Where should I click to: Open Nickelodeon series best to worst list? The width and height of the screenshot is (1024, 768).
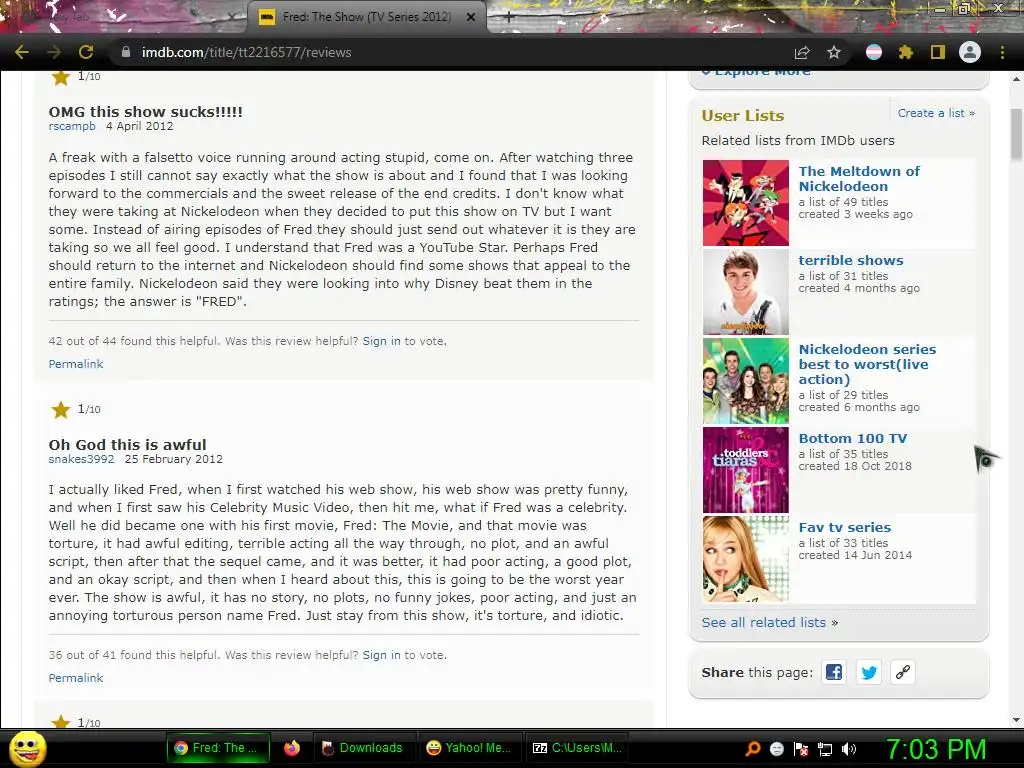point(867,364)
